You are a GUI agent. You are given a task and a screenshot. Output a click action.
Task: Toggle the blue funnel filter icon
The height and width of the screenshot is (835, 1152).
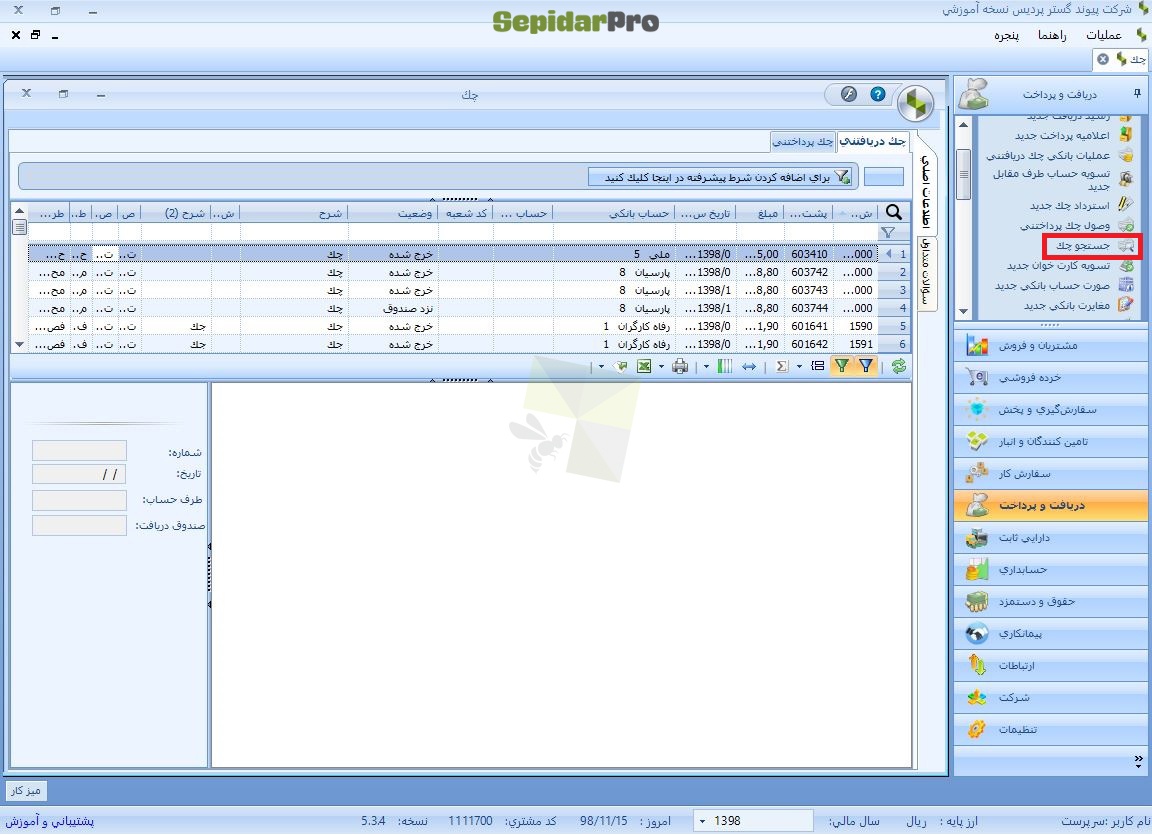(x=866, y=366)
